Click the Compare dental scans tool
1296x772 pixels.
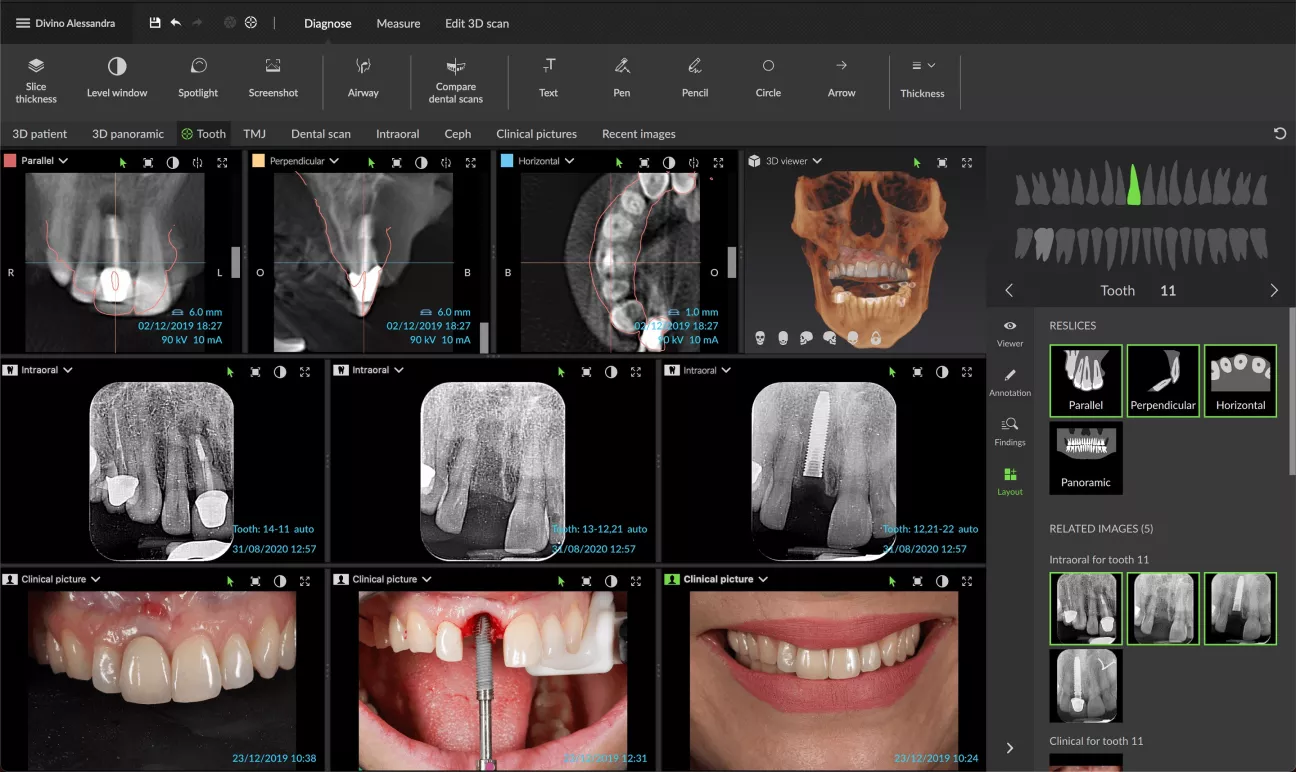pyautogui.click(x=456, y=80)
